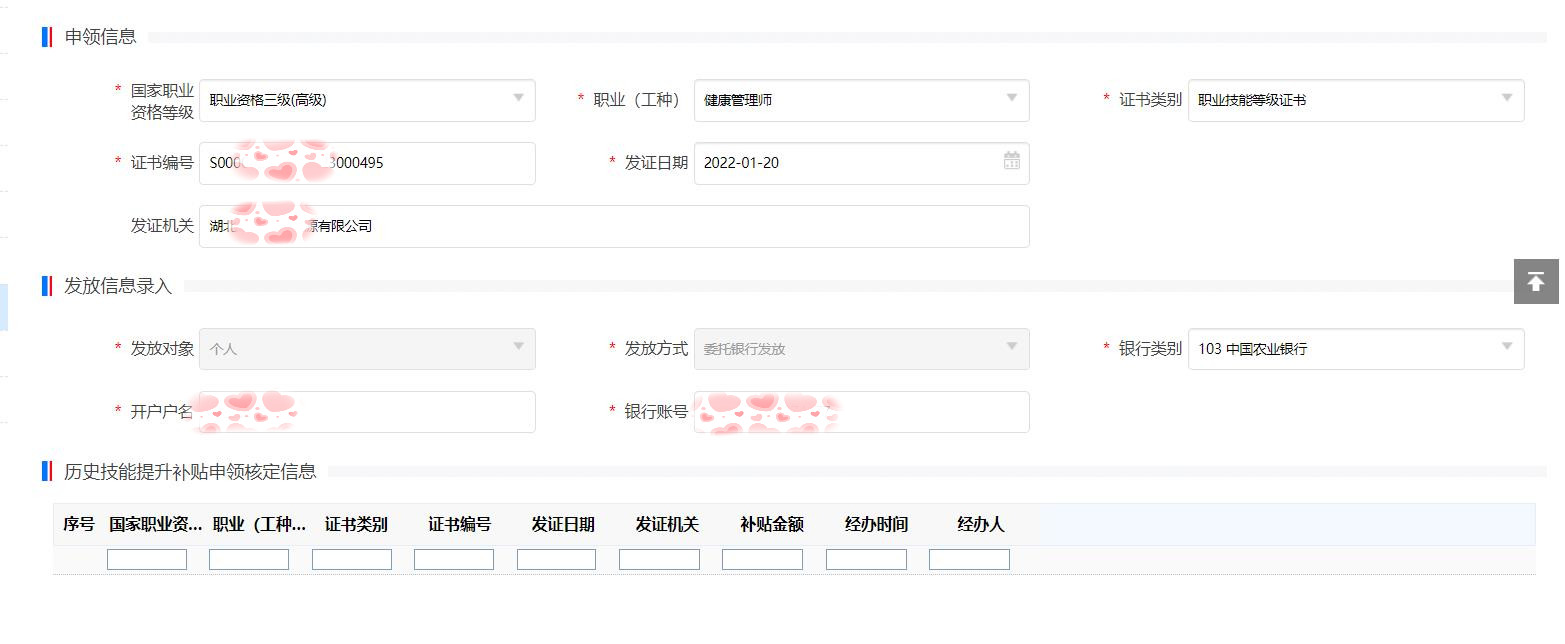The width and height of the screenshot is (1565, 644).
Task: Click the 国家职业资格 column filter box
Action: (147, 559)
